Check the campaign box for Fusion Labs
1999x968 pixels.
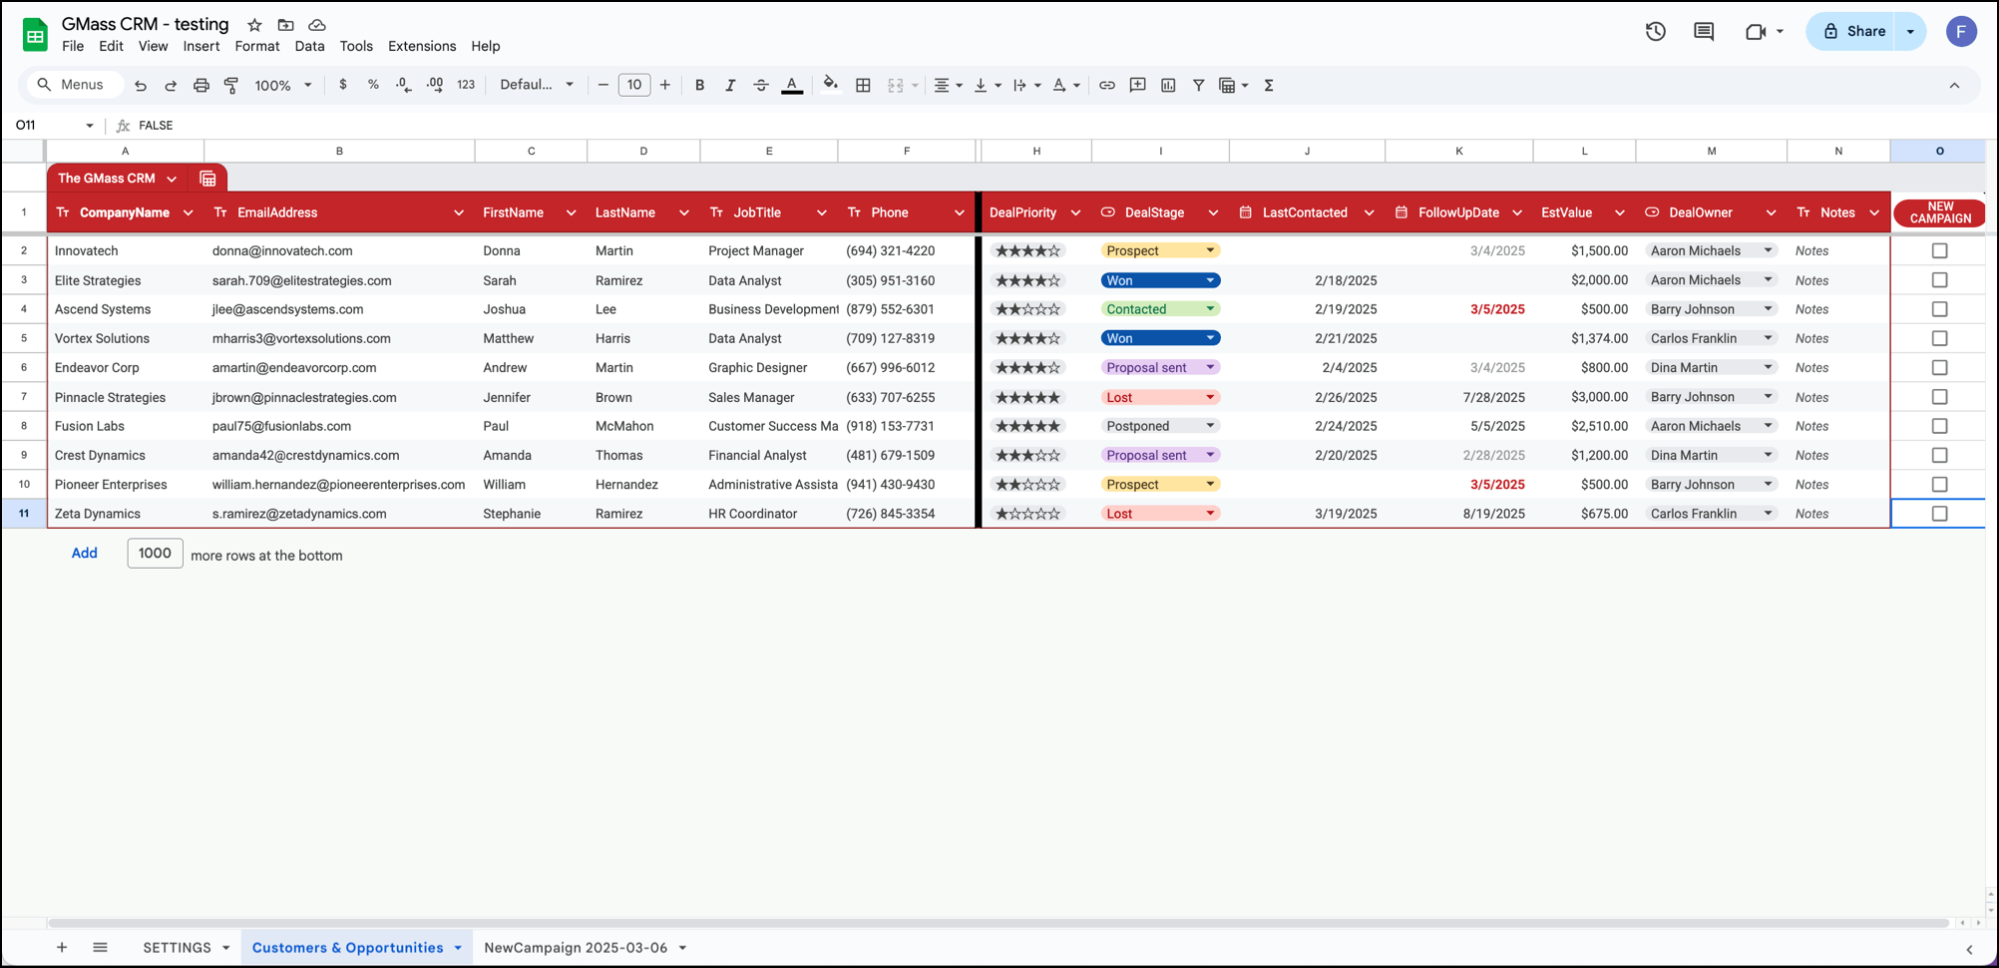[1939, 426]
